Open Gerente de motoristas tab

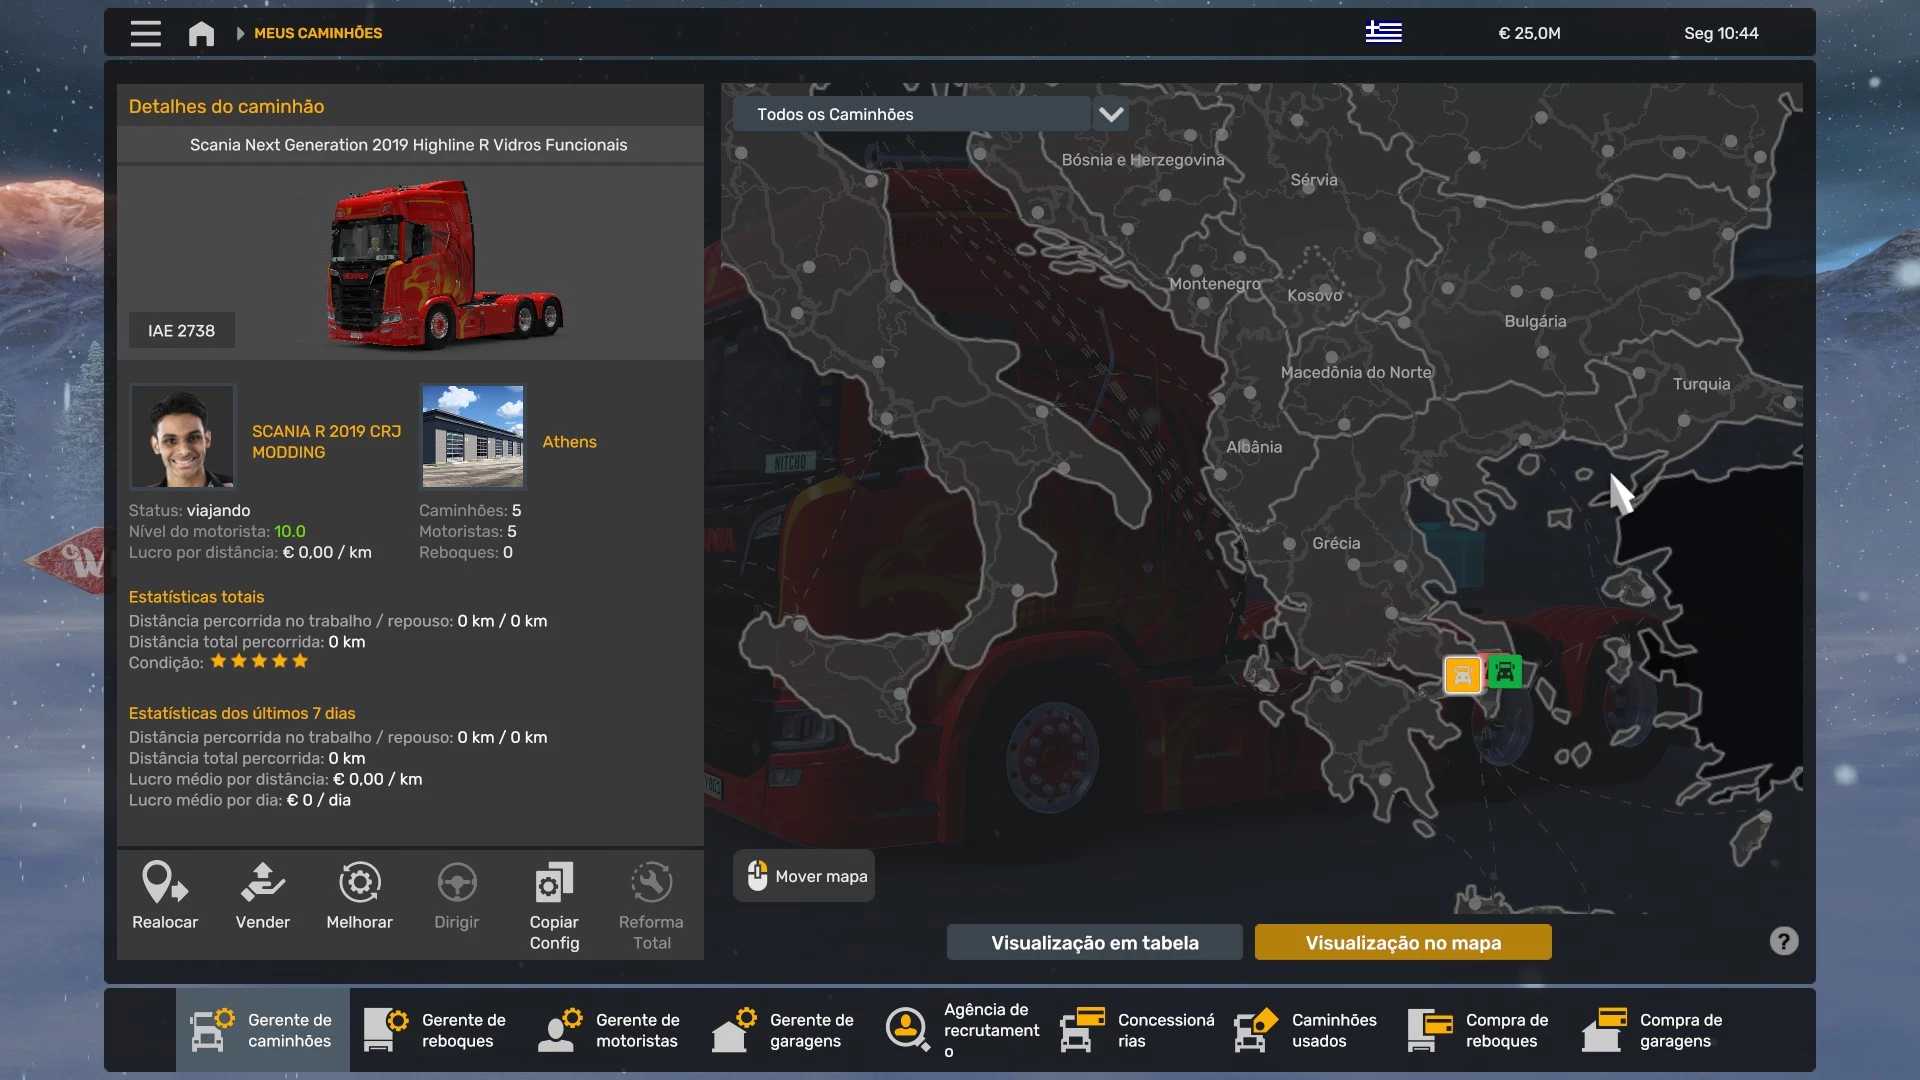610,1030
